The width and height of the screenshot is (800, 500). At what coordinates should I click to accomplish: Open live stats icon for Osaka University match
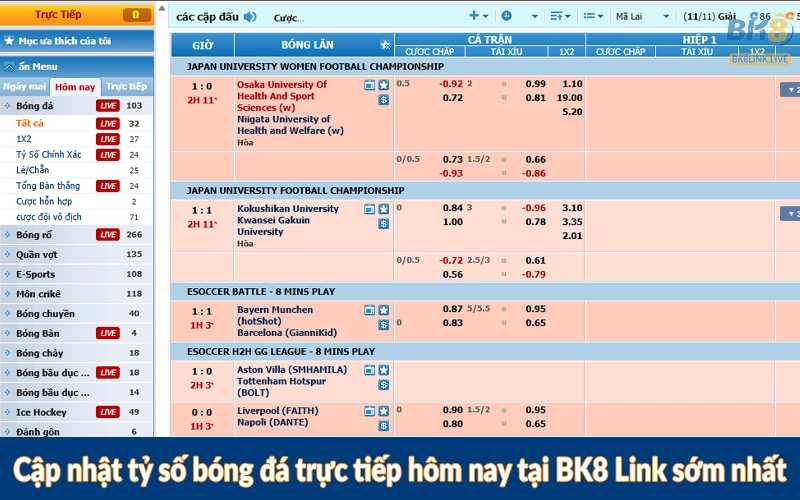click(369, 85)
